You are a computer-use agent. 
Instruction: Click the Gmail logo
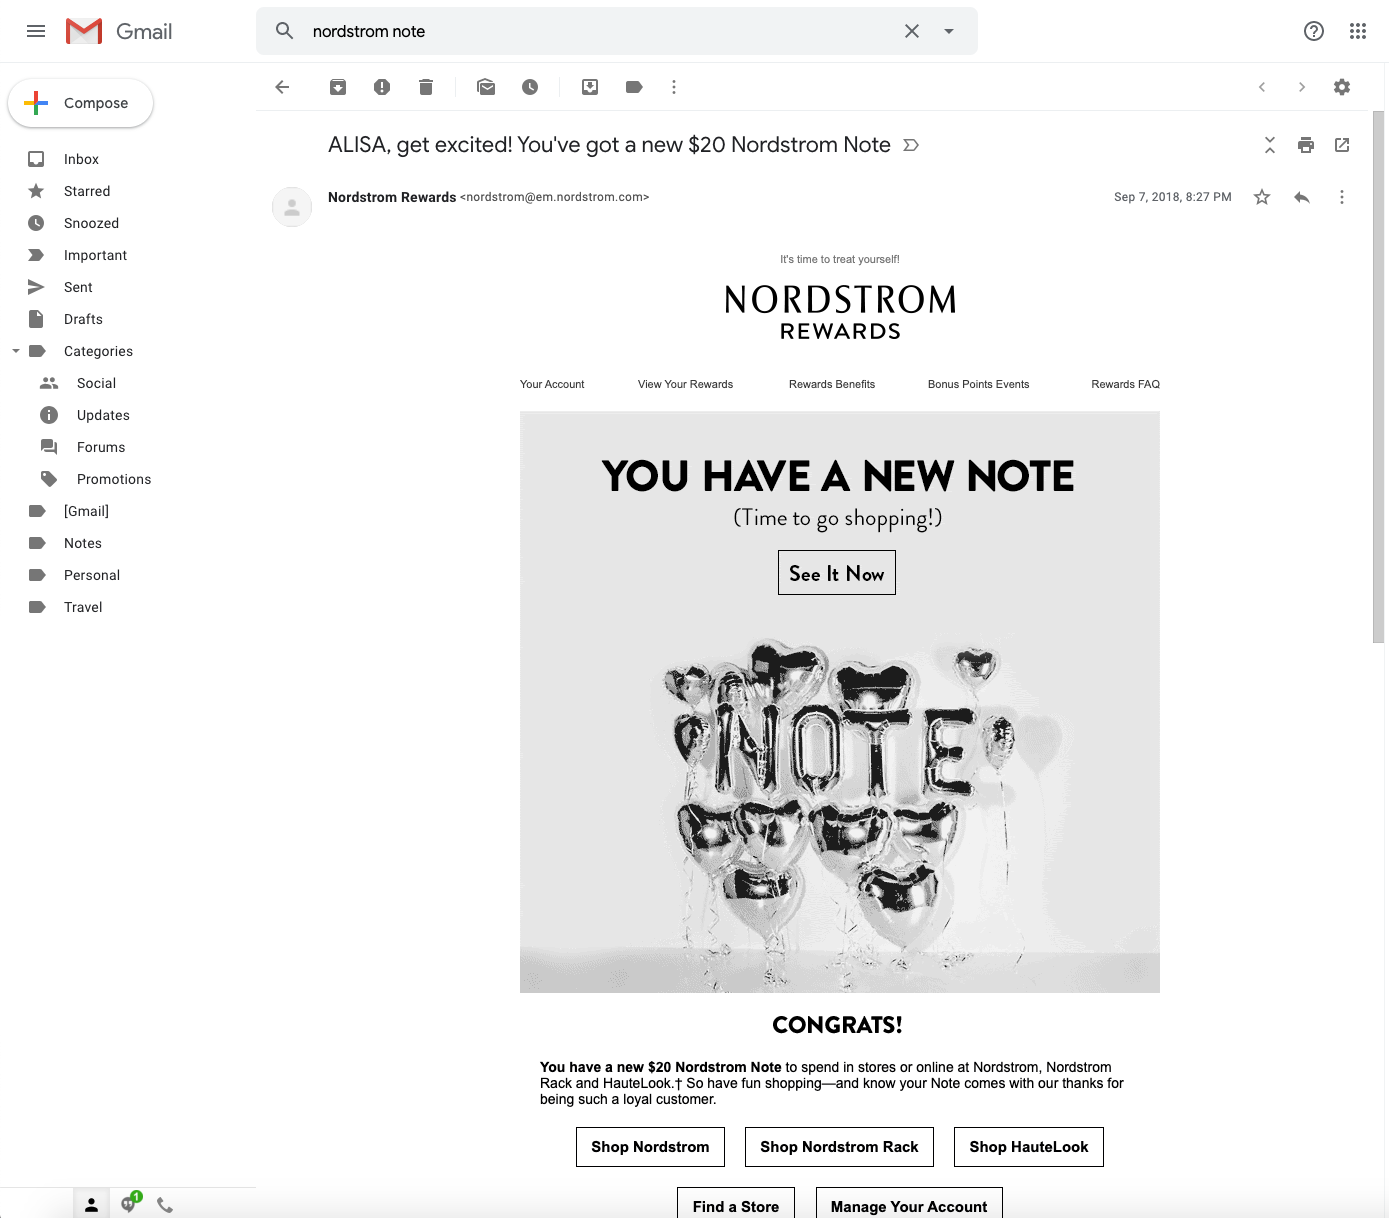click(119, 31)
